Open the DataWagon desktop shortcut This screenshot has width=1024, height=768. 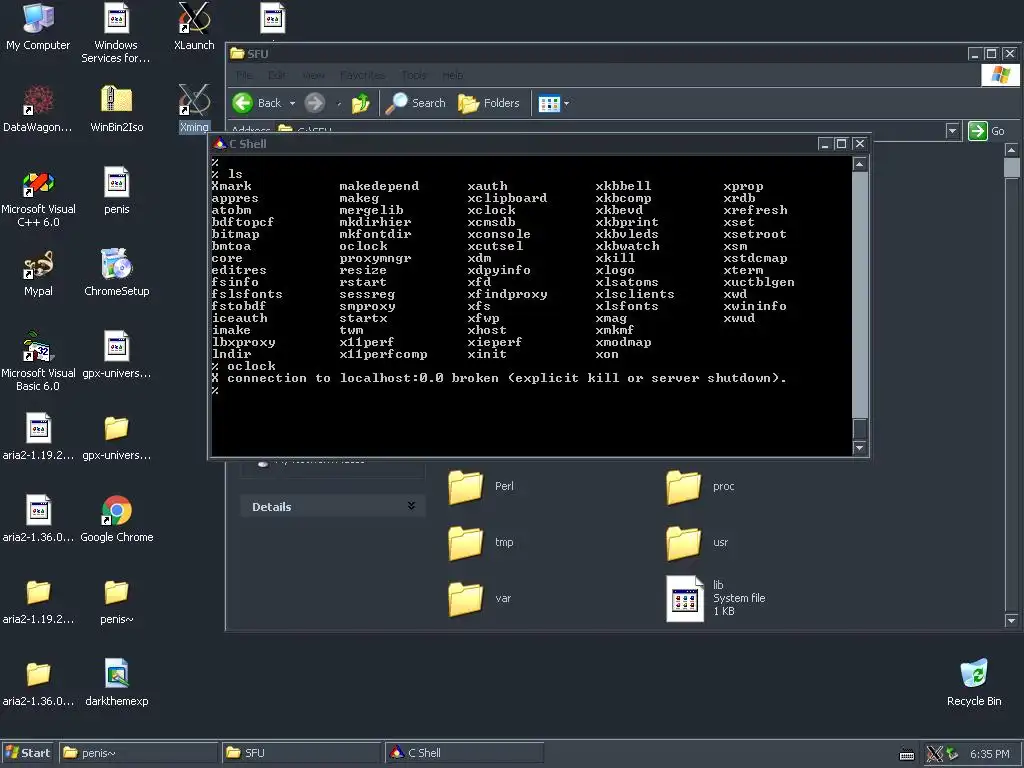[38, 108]
